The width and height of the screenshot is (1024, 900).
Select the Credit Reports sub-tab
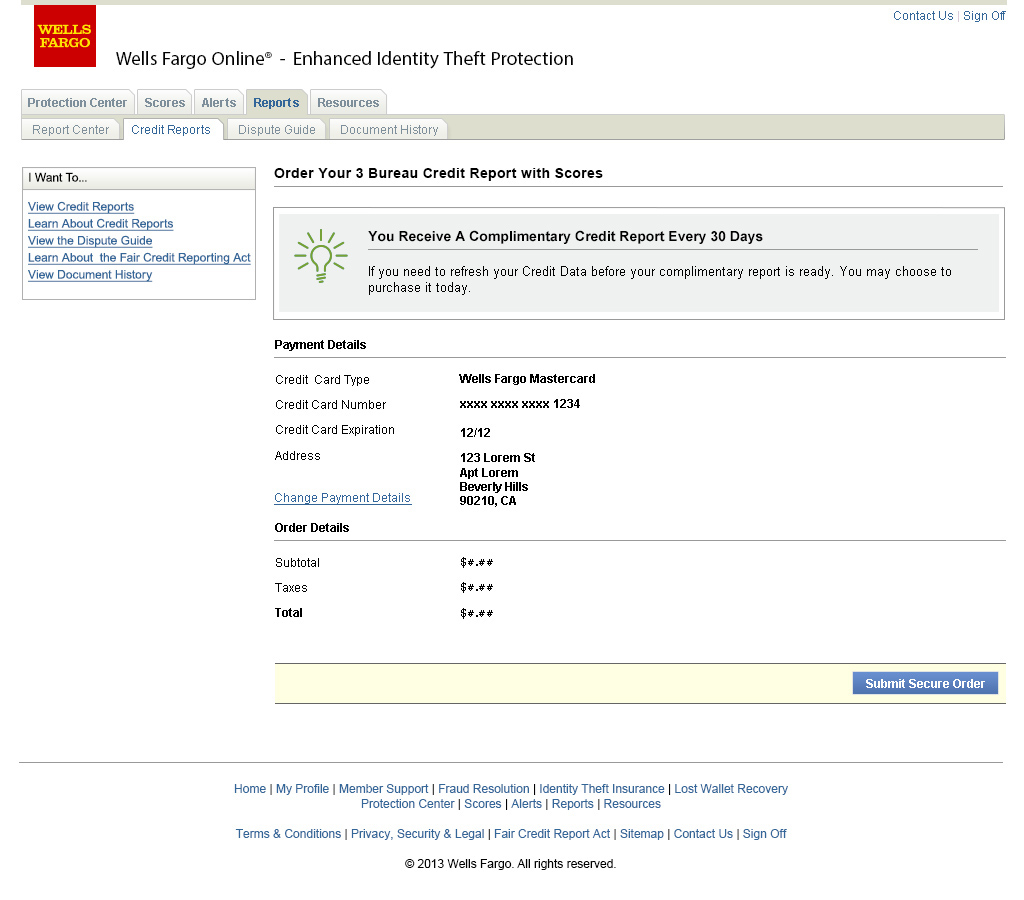[171, 129]
